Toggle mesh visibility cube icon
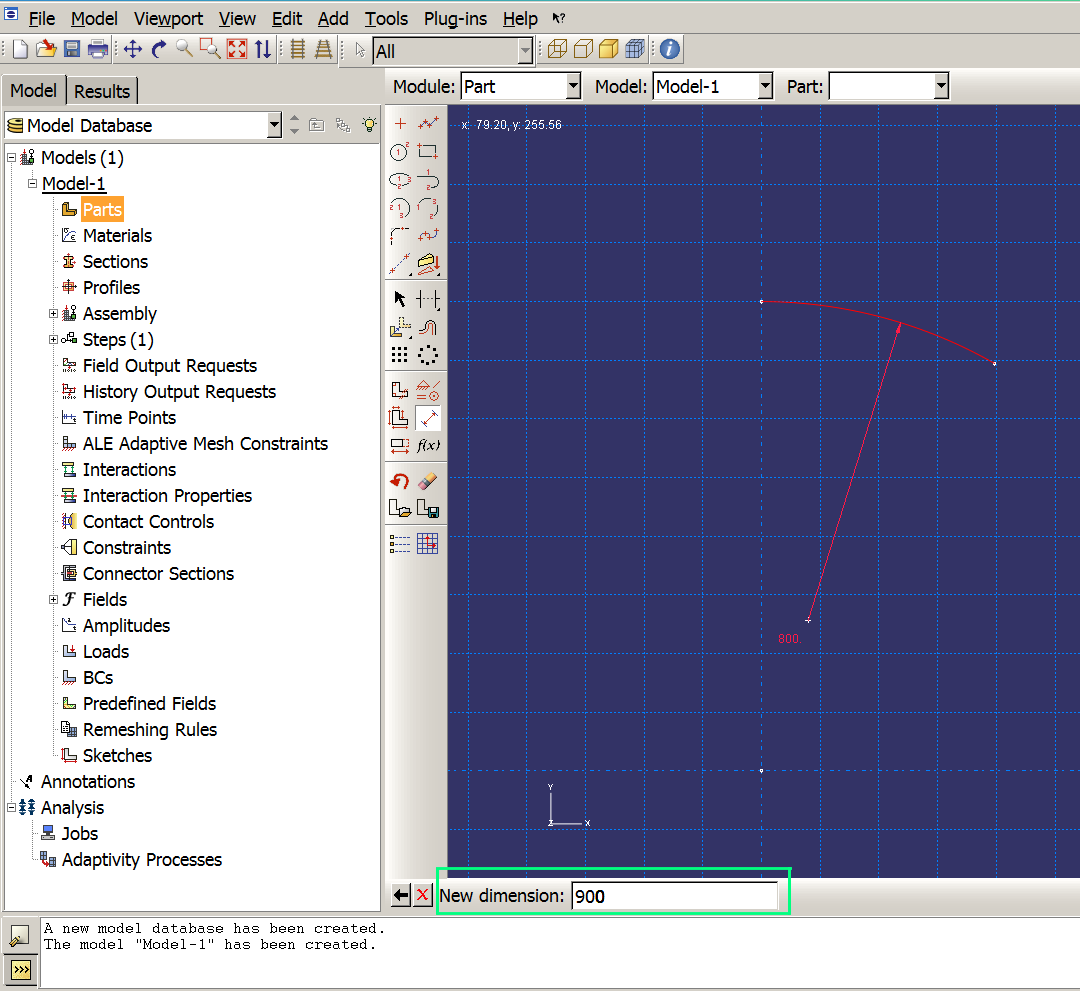This screenshot has height=991, width=1080. pos(635,49)
